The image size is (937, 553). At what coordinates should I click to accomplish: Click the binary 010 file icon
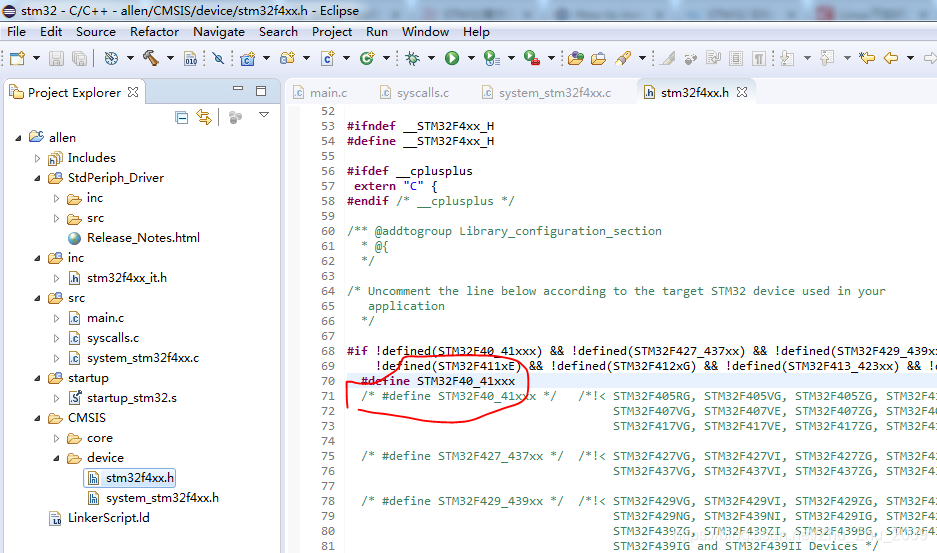(x=191, y=58)
